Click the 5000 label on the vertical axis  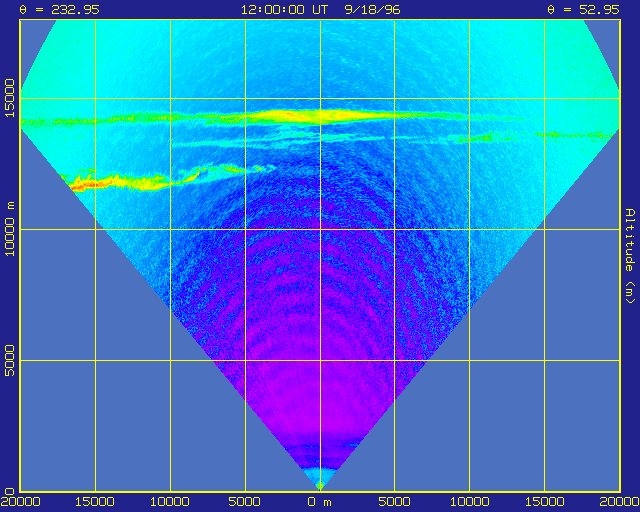tap(9, 361)
